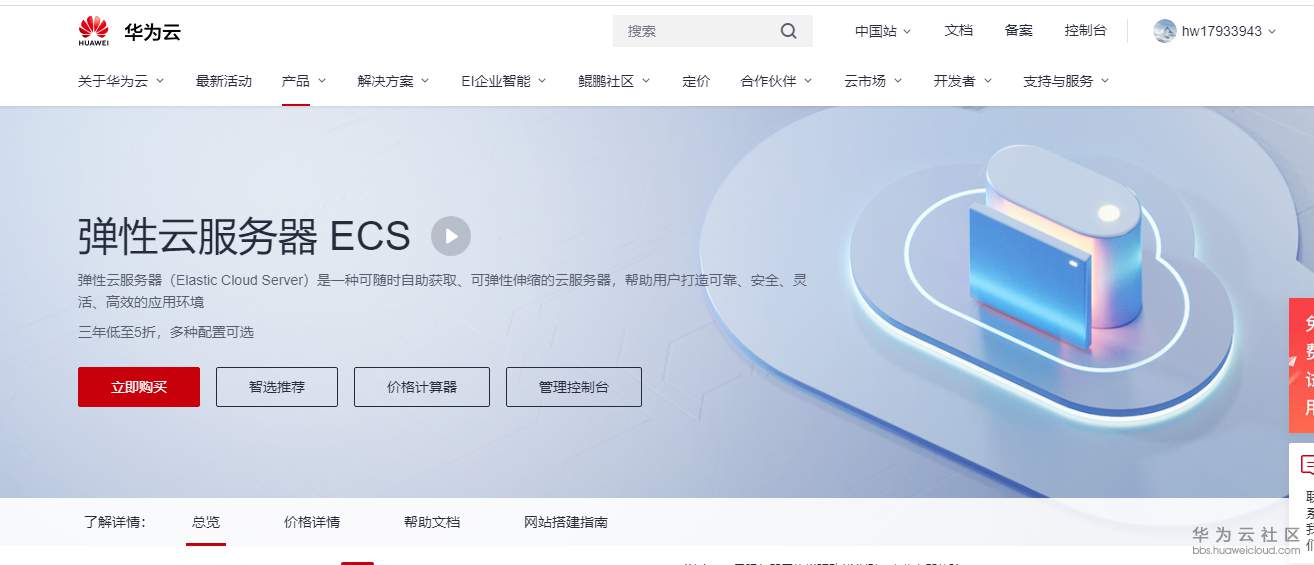Open the 文档 link

click(958, 31)
